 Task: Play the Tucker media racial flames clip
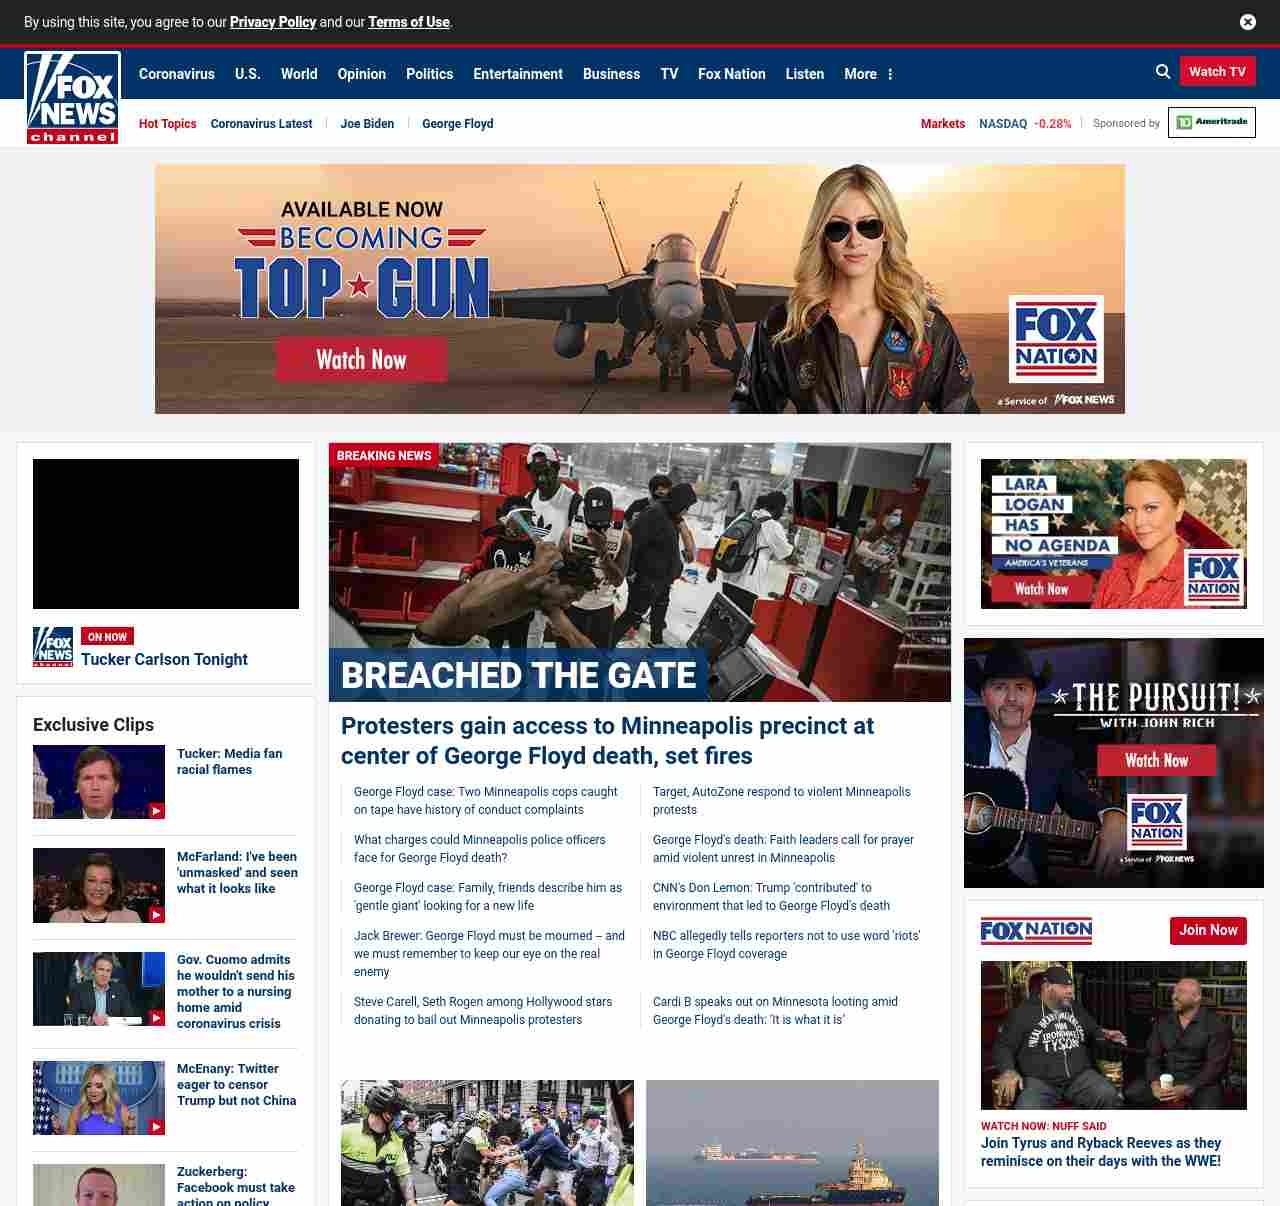[99, 782]
